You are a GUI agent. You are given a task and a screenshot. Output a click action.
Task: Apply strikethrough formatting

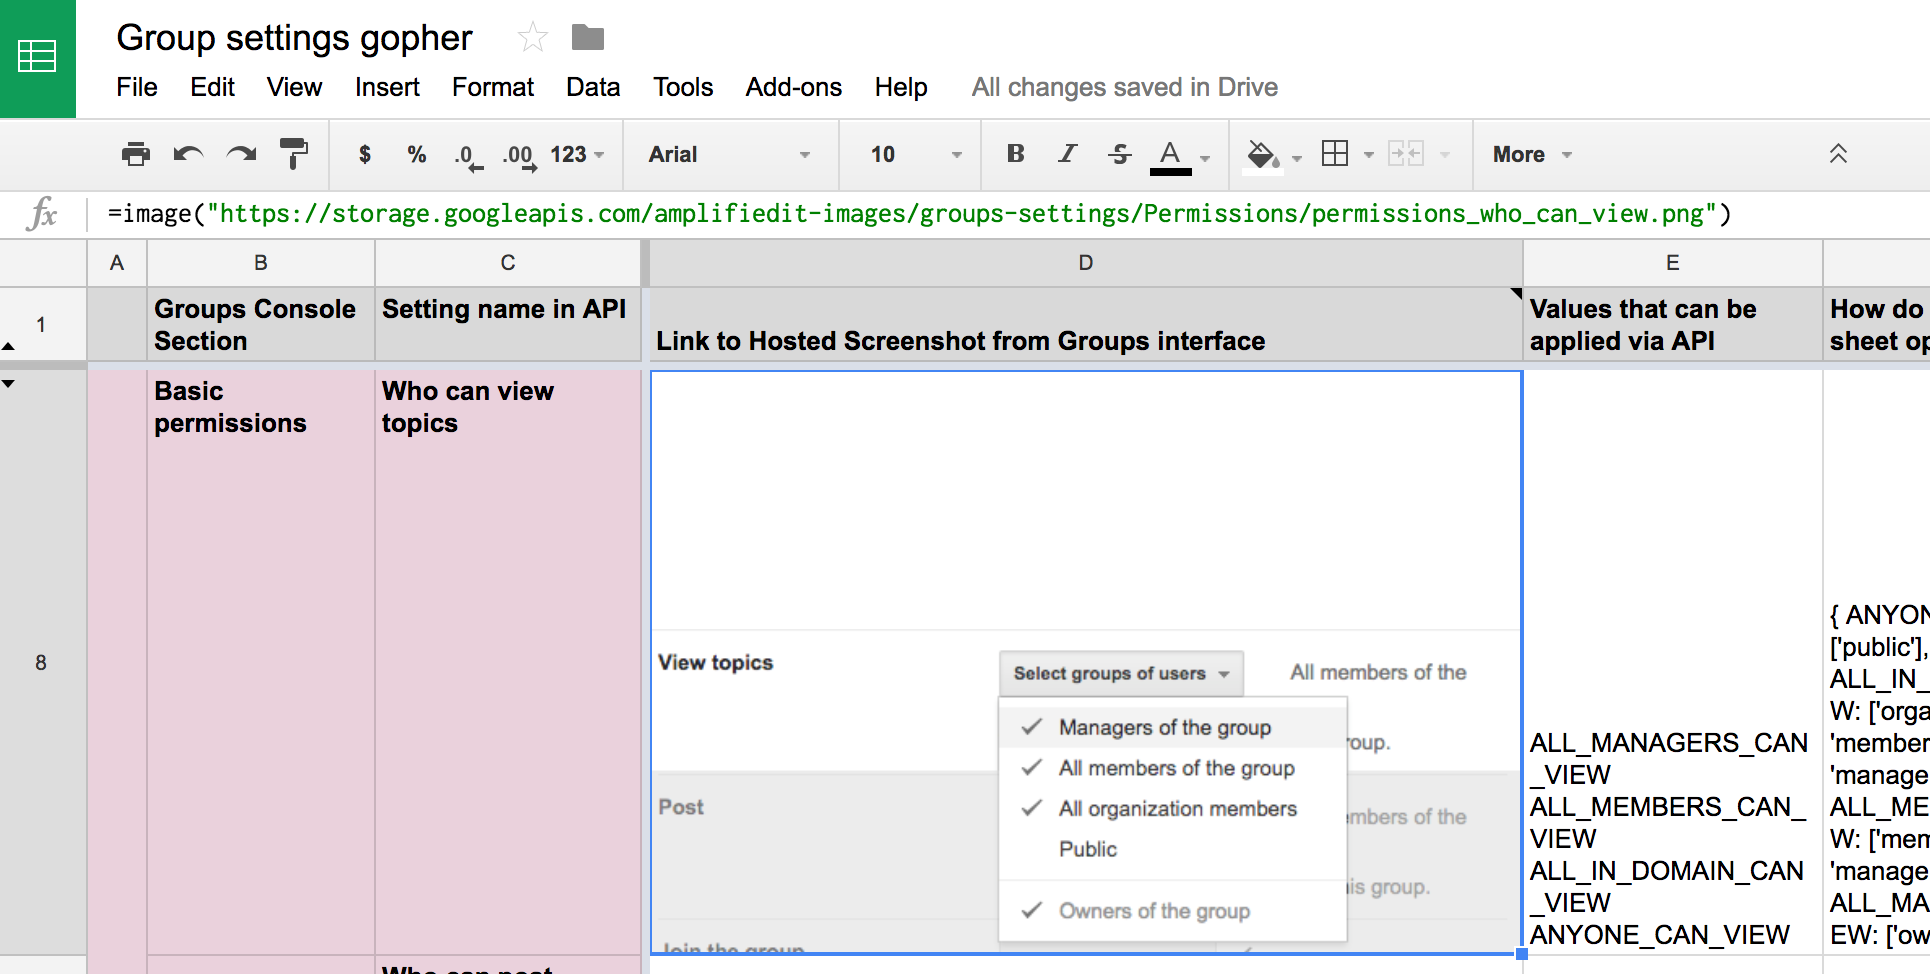pyautogui.click(x=1119, y=154)
